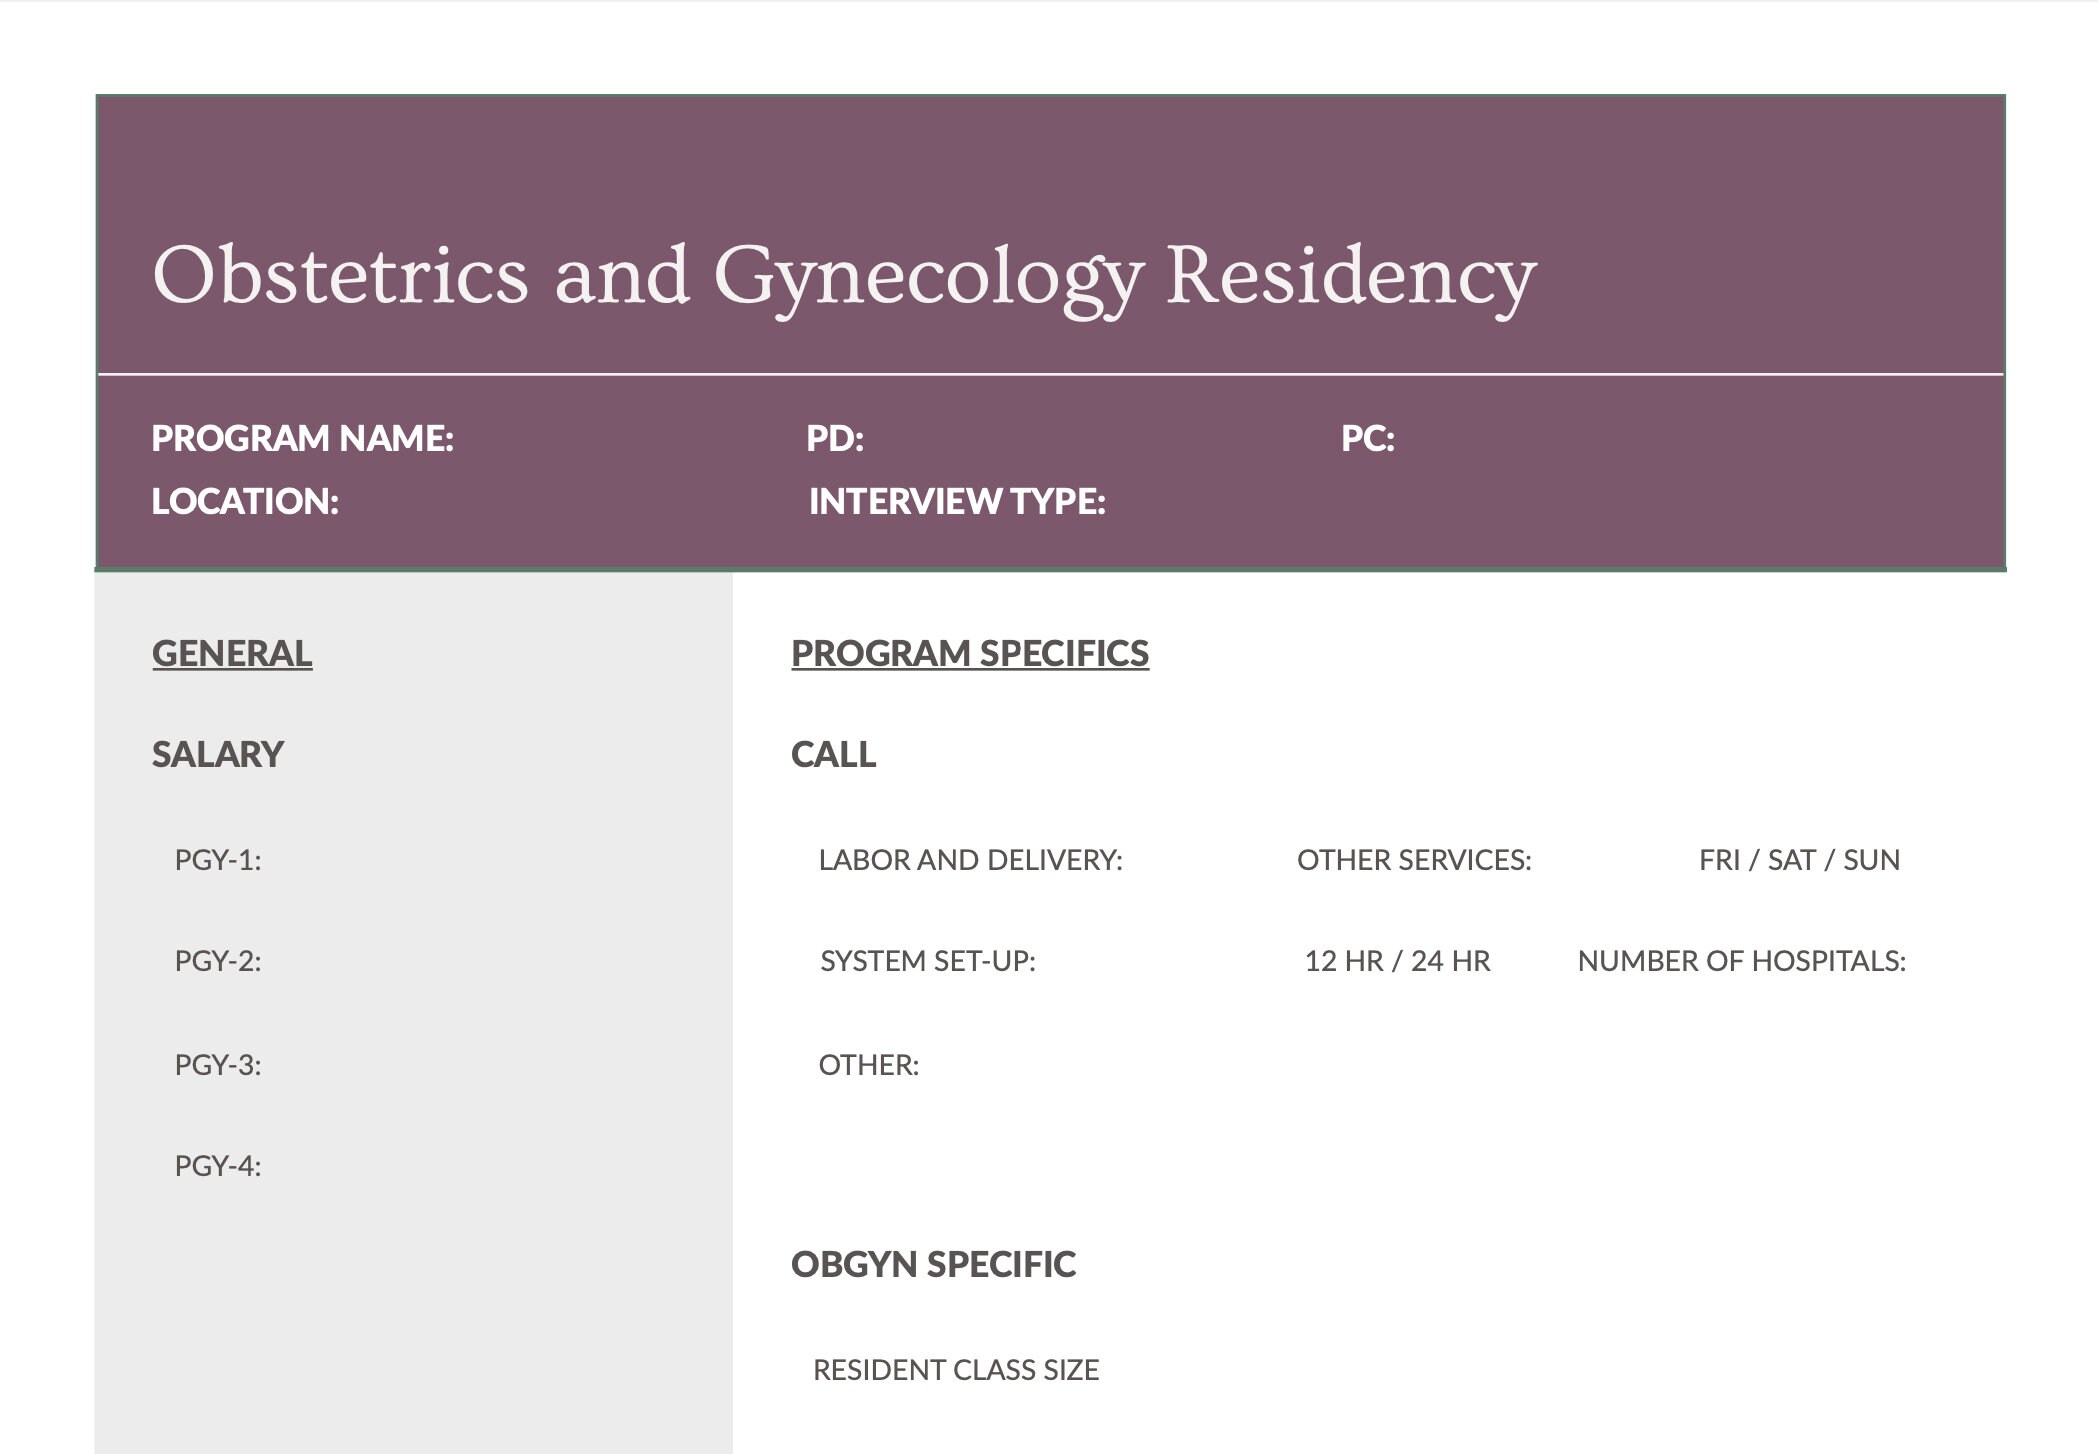
Task: Select the FRI / SAT / SUN option text
Action: click(x=1798, y=858)
